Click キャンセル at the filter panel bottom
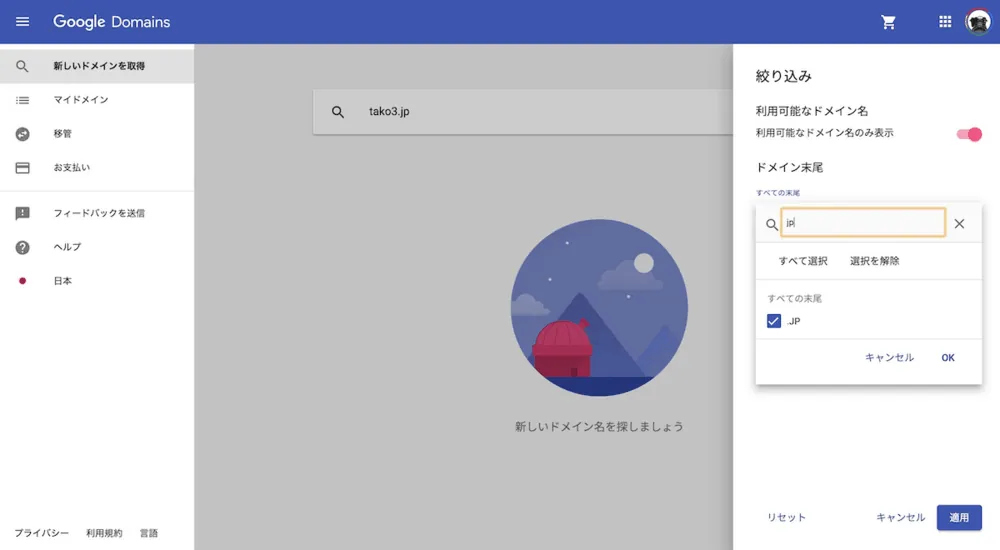 900,517
